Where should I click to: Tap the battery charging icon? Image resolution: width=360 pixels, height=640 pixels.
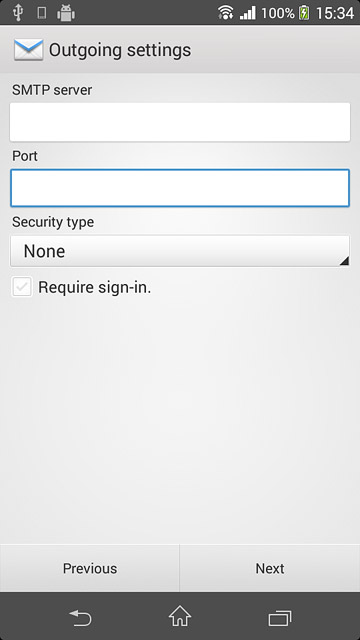coord(304,13)
